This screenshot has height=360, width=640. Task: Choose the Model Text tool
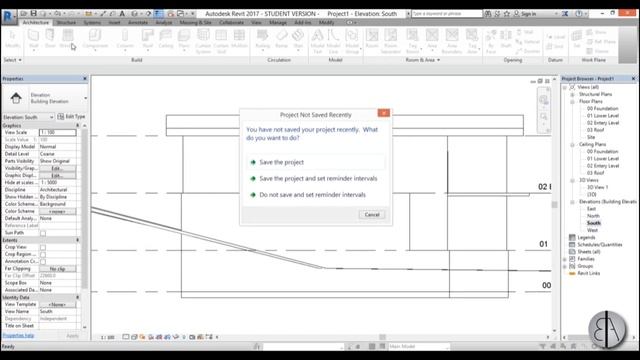tap(317, 41)
